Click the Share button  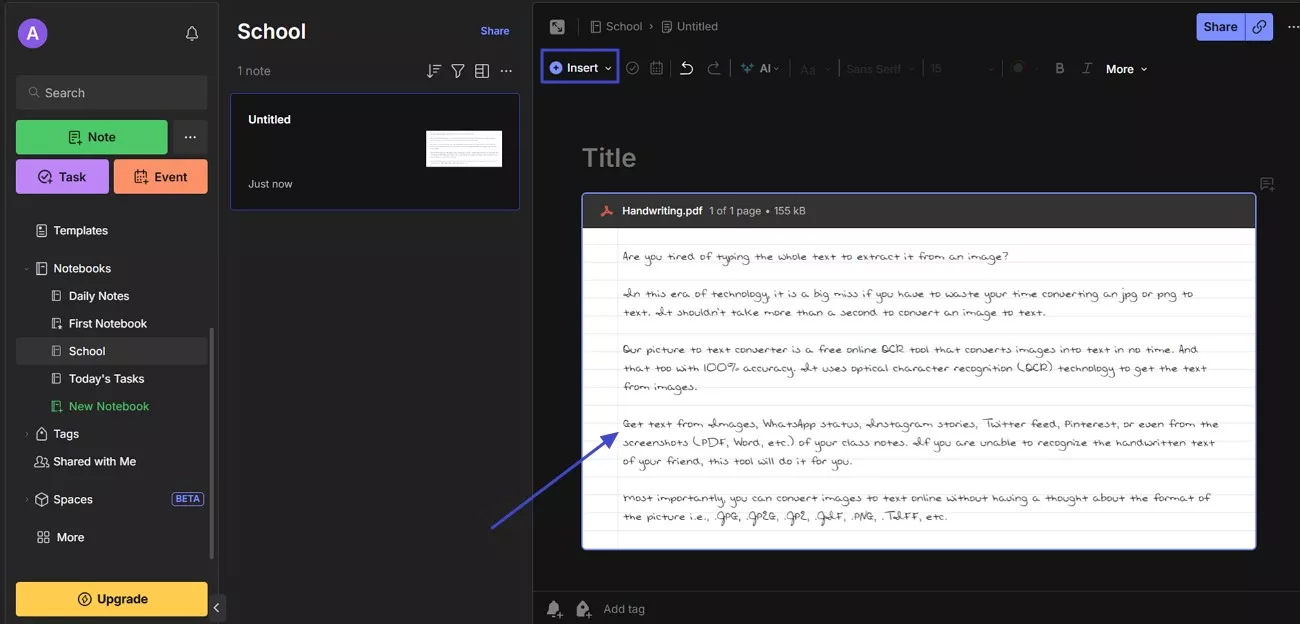pyautogui.click(x=1219, y=26)
